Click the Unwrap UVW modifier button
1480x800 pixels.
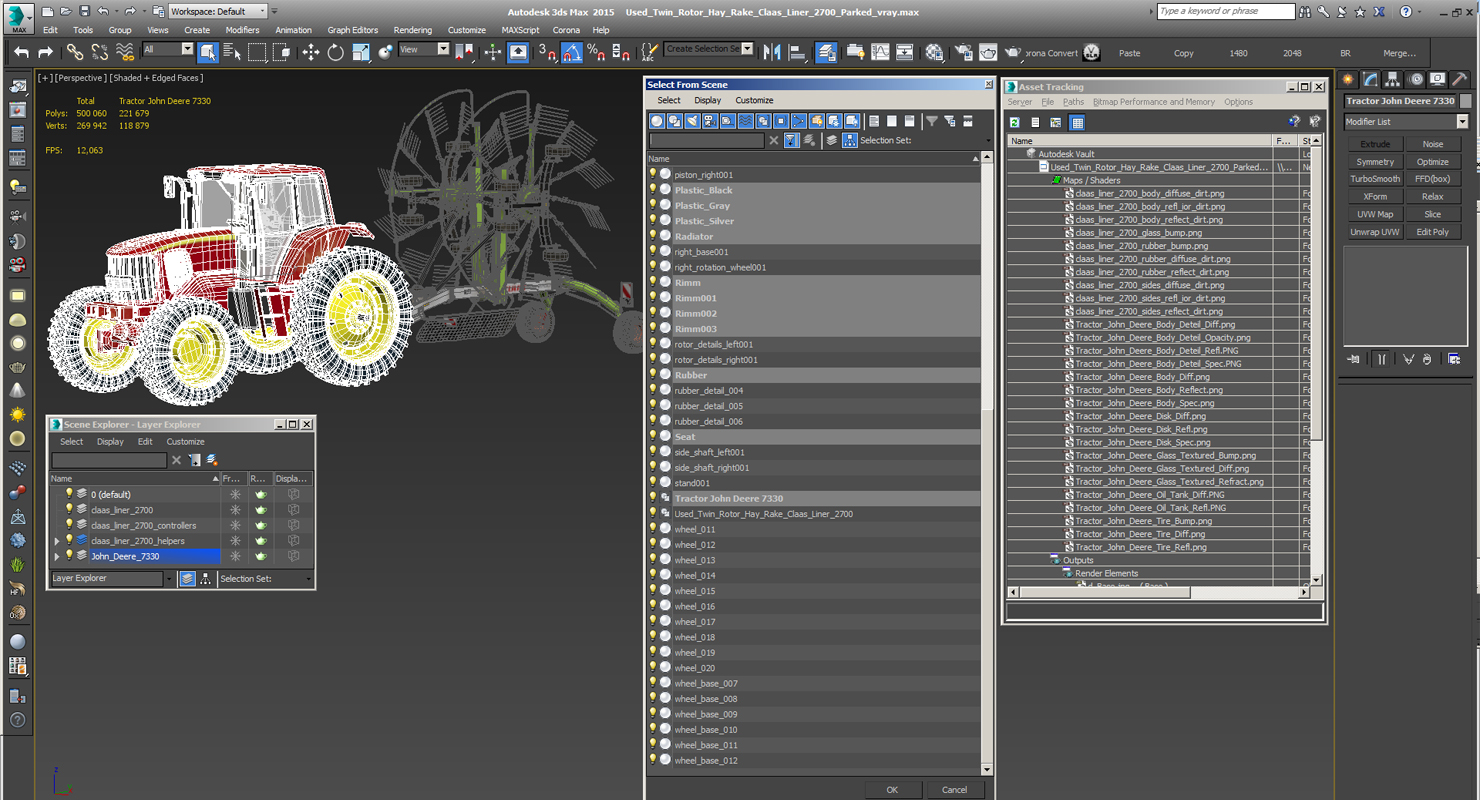(1374, 232)
